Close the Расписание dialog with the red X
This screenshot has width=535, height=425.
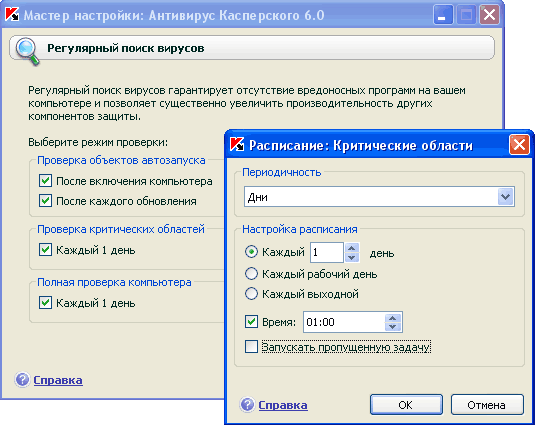coord(519,145)
